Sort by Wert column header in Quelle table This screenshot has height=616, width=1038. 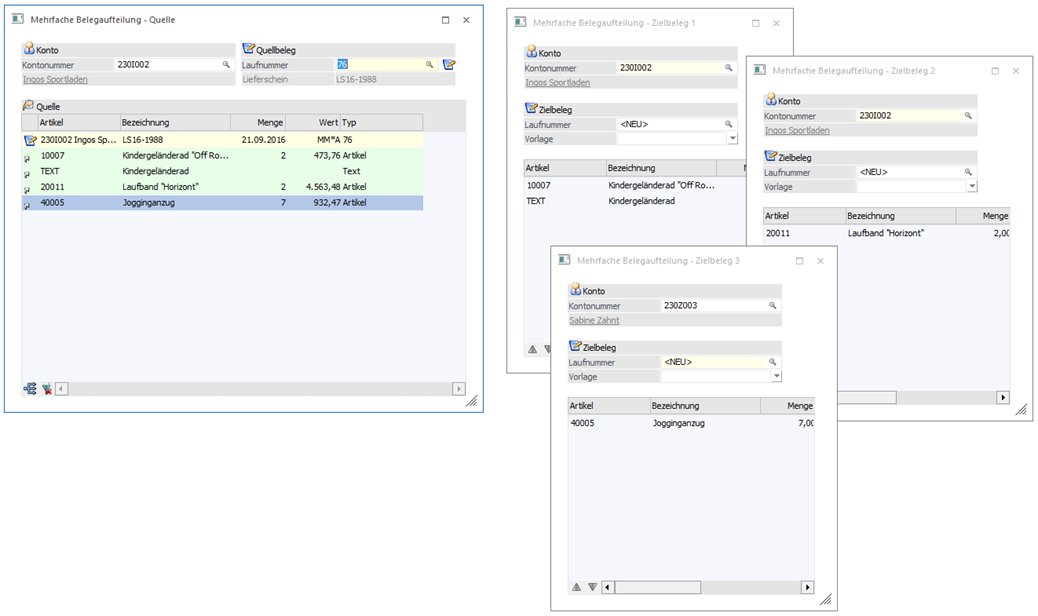coord(312,122)
